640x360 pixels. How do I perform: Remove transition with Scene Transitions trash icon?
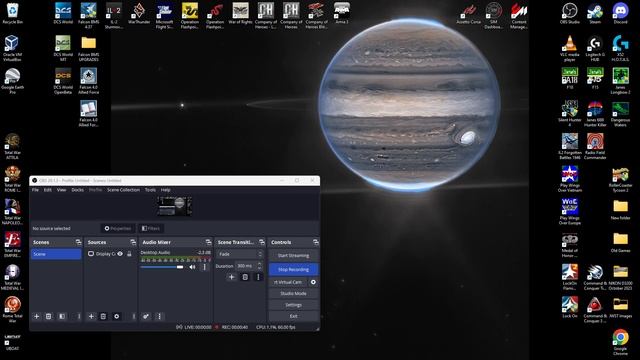click(245, 277)
